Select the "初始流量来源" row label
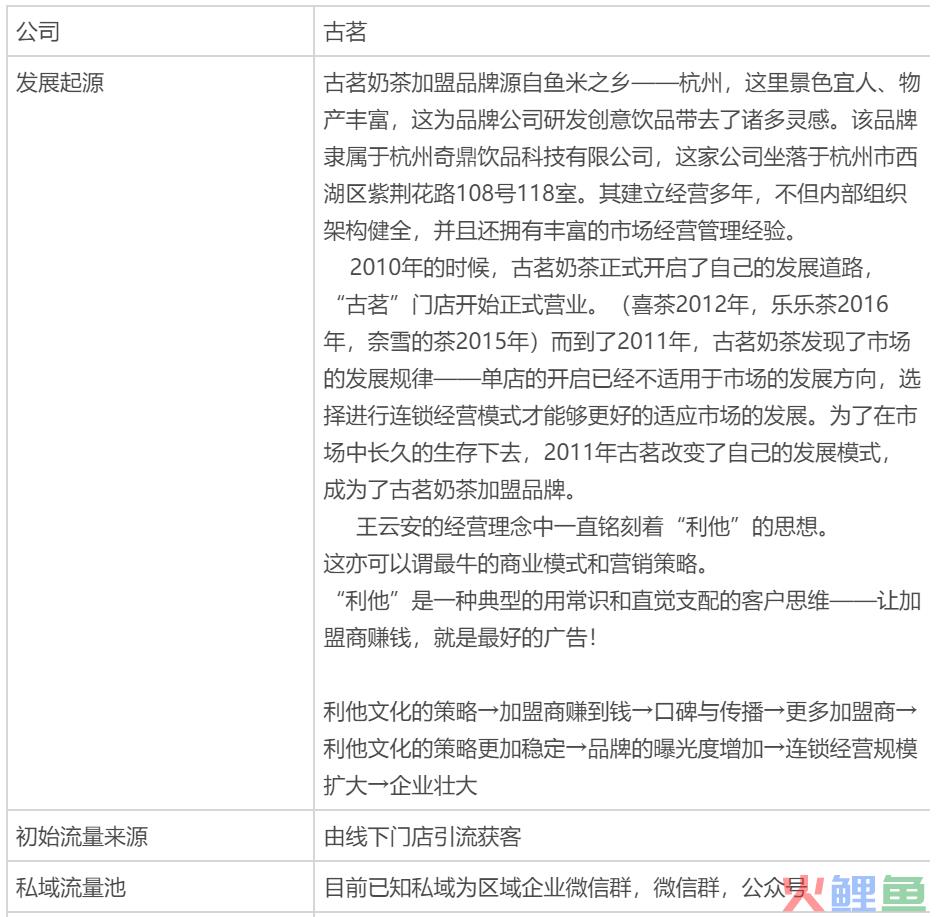Image resolution: width=950 pixels, height=917 pixels. pos(82,836)
